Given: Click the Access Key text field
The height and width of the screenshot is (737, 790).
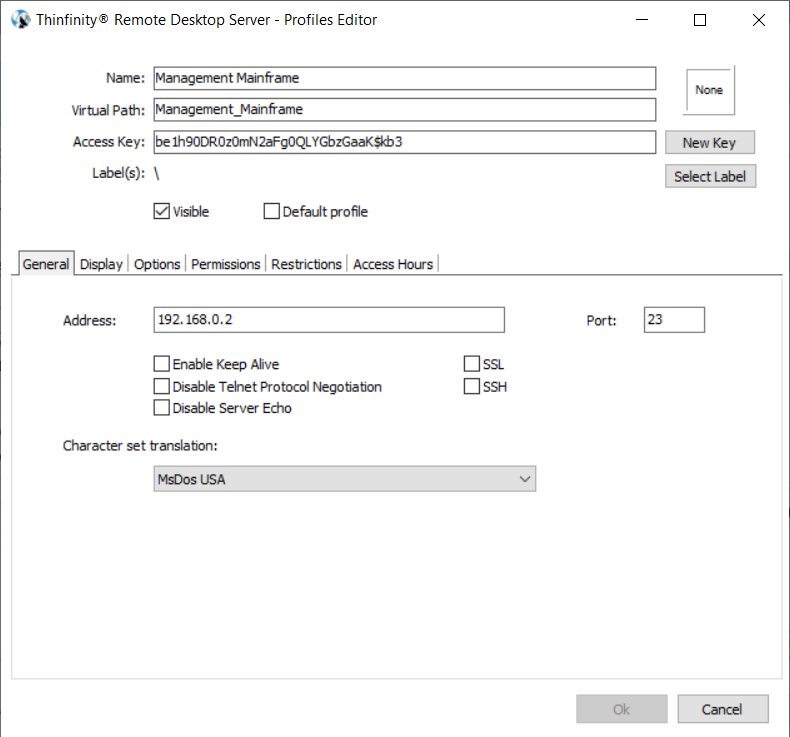Looking at the screenshot, I should (x=405, y=142).
